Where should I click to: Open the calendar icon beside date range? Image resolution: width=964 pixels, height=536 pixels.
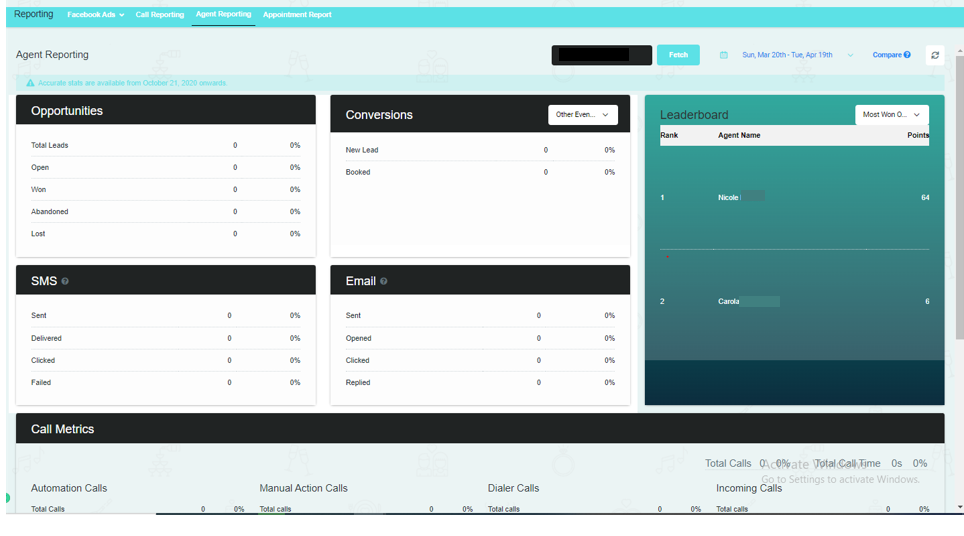pyautogui.click(x=724, y=55)
